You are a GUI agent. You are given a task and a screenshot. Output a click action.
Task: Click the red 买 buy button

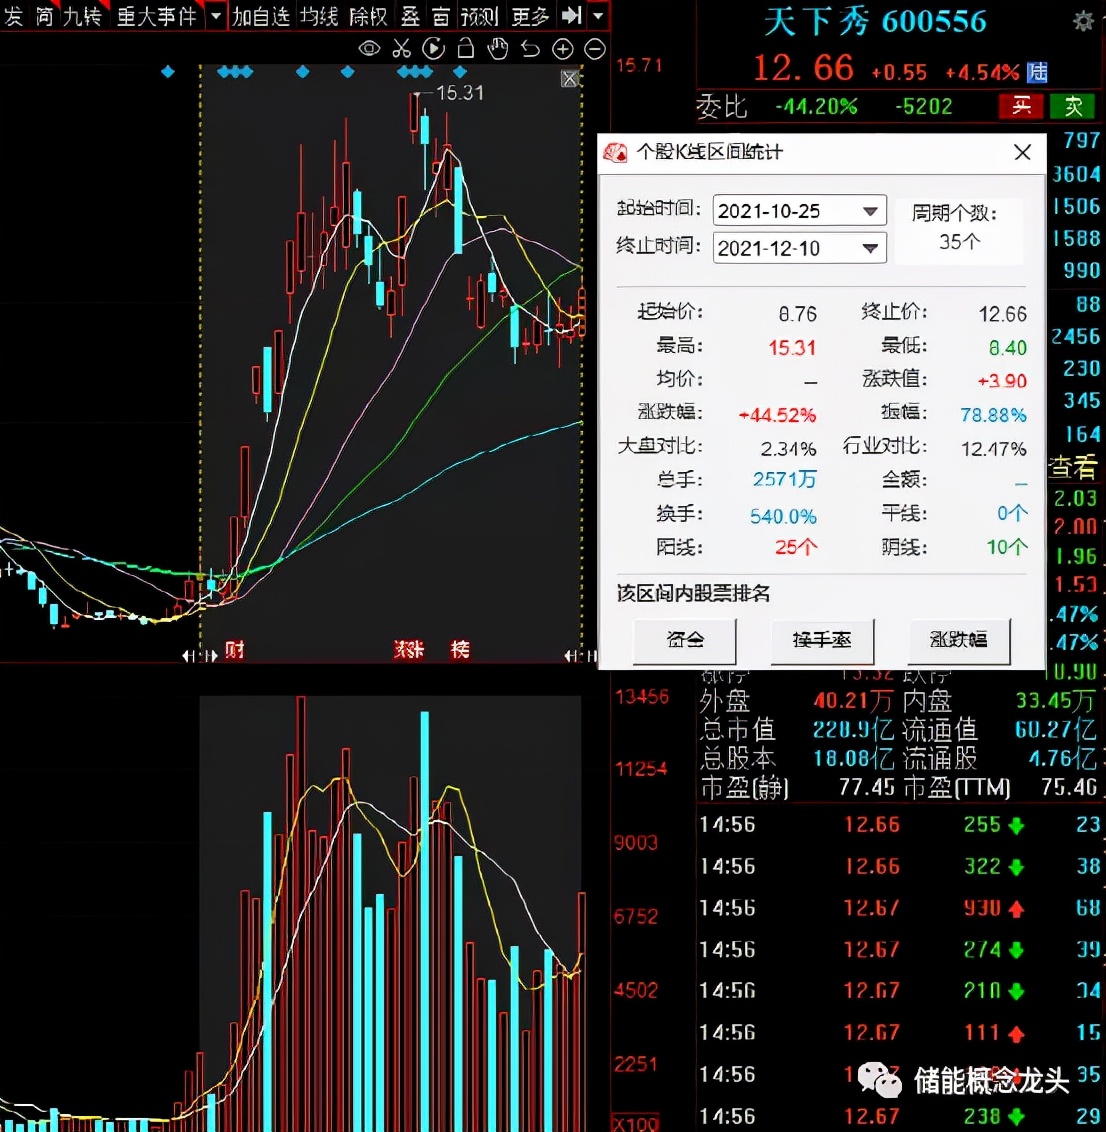coord(1021,106)
